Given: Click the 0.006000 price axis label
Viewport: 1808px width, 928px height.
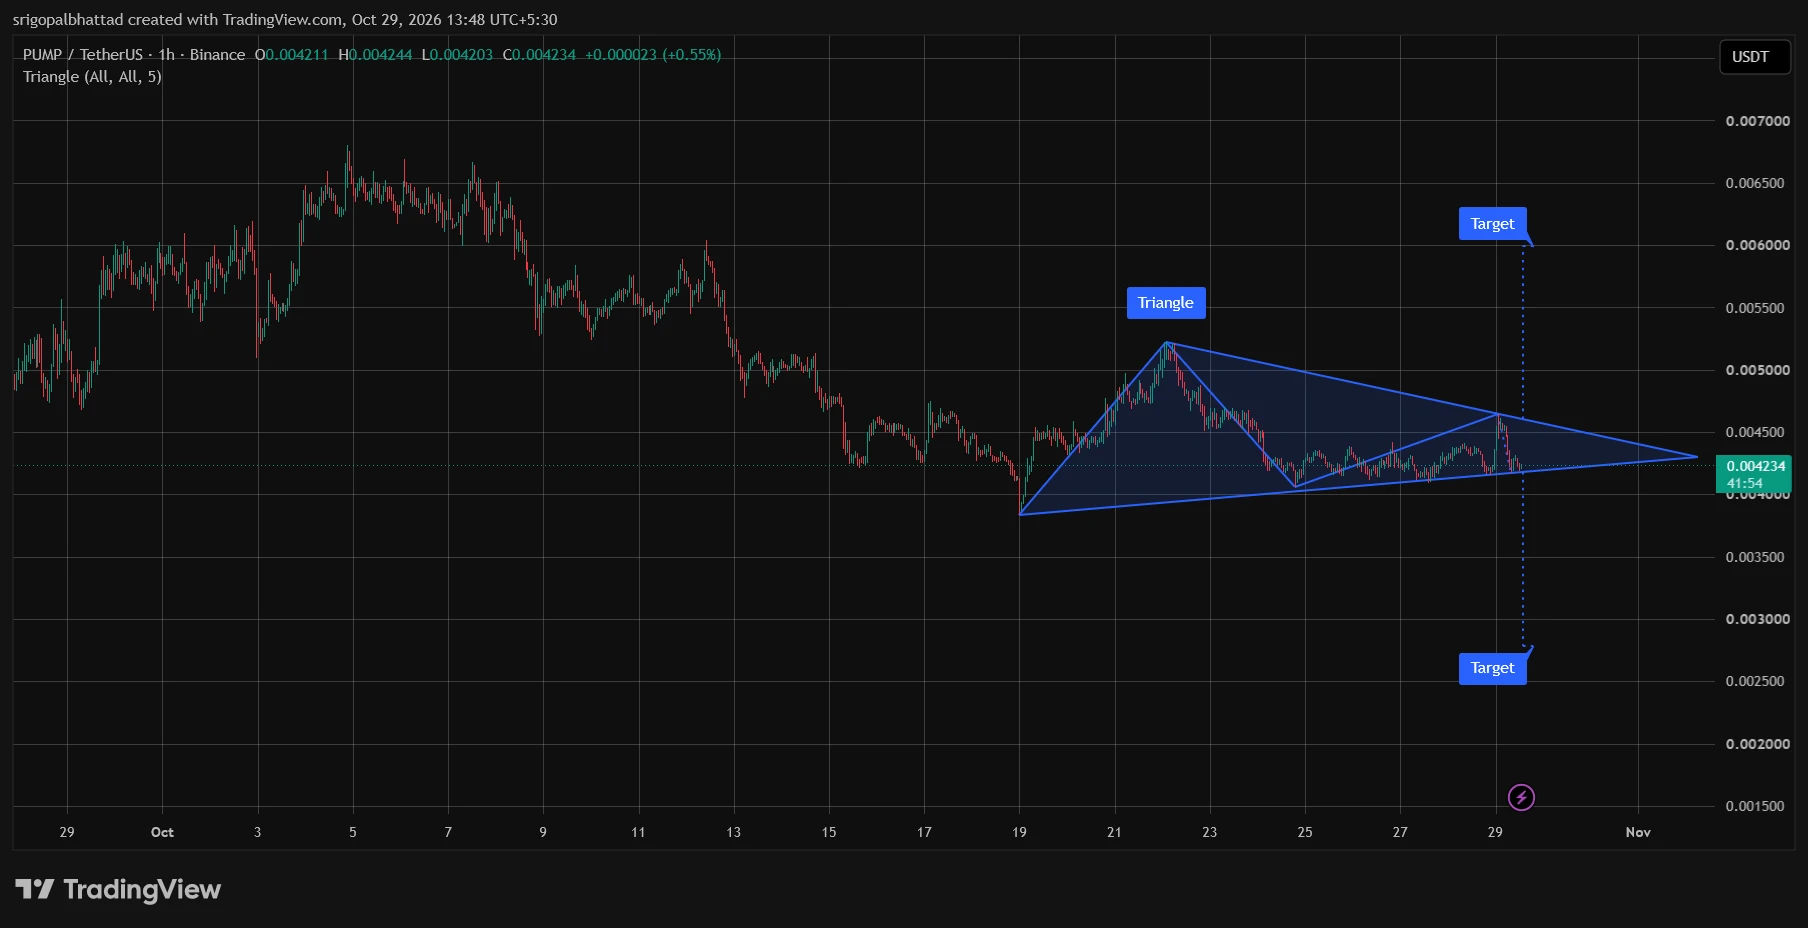Looking at the screenshot, I should pos(1758,245).
